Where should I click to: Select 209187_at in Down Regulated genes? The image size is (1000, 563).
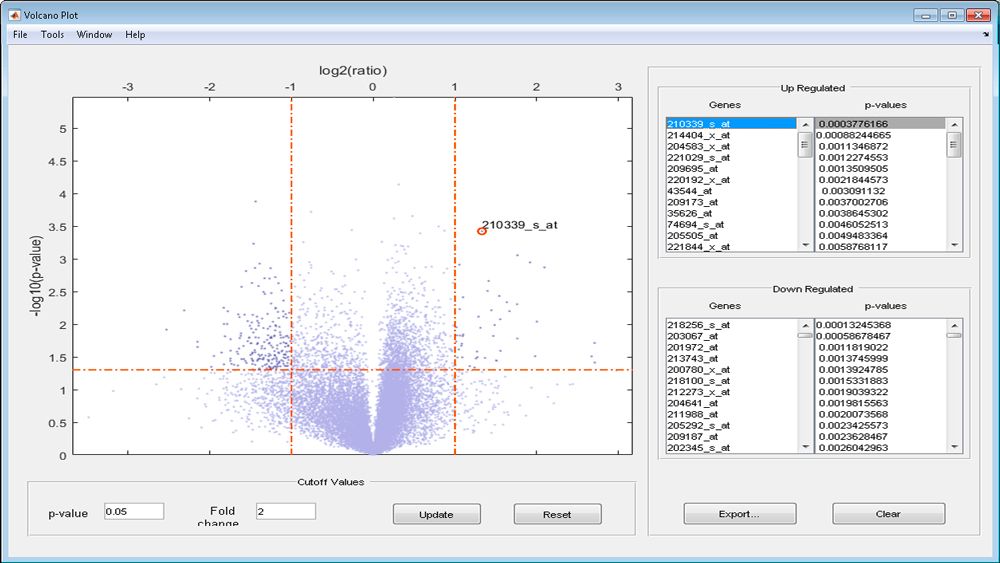[x=731, y=436]
